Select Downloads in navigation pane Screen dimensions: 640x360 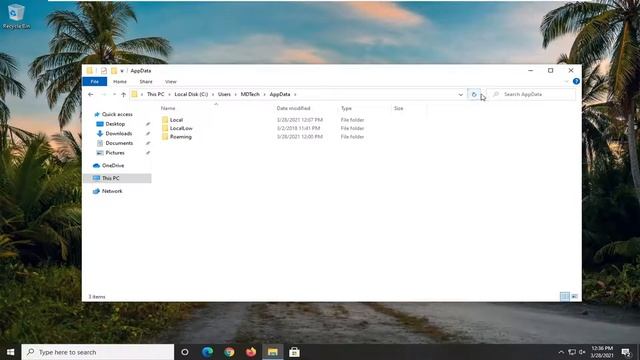[x=118, y=133]
